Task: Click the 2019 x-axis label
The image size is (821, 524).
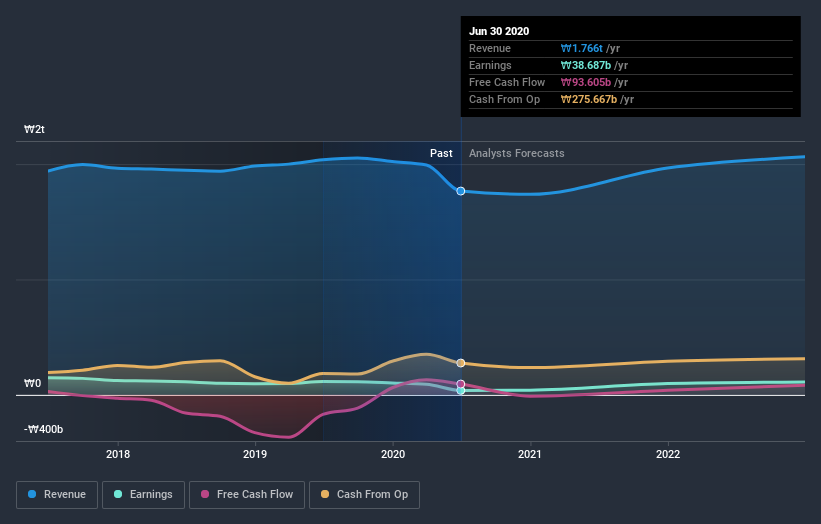Action: [255, 454]
